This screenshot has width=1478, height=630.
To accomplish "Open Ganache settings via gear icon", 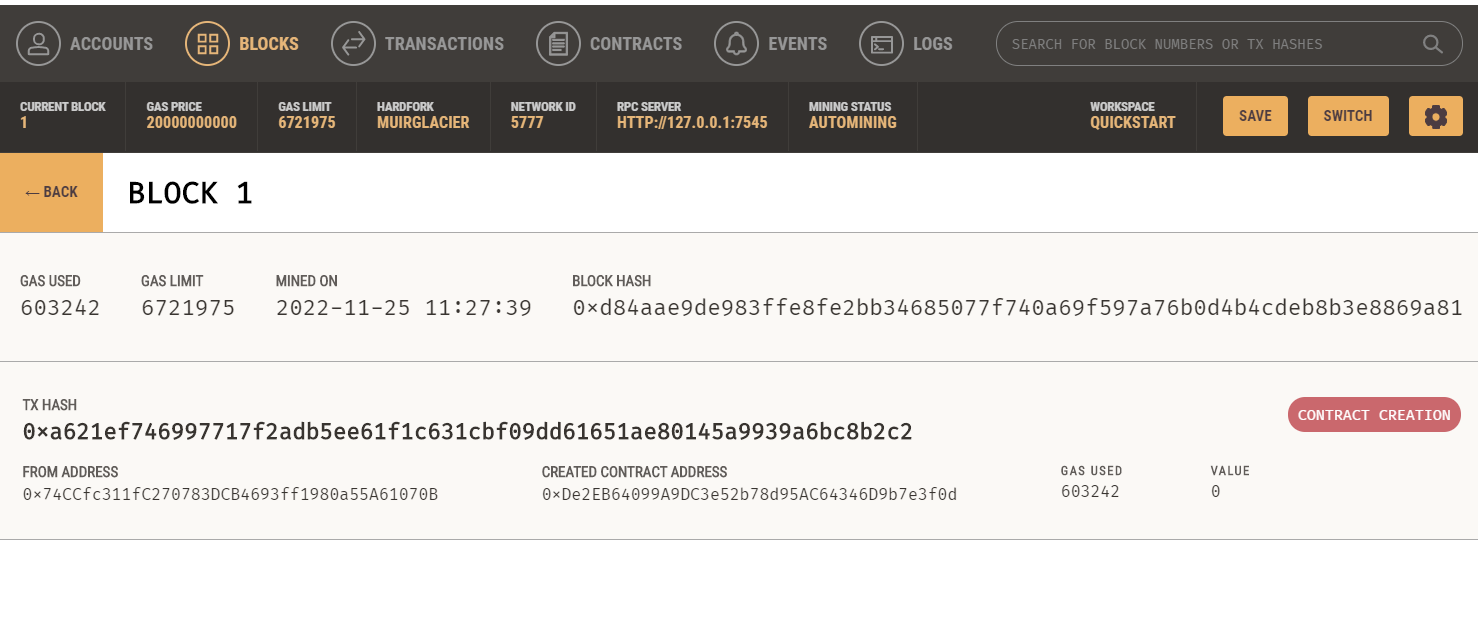I will [x=1436, y=116].
